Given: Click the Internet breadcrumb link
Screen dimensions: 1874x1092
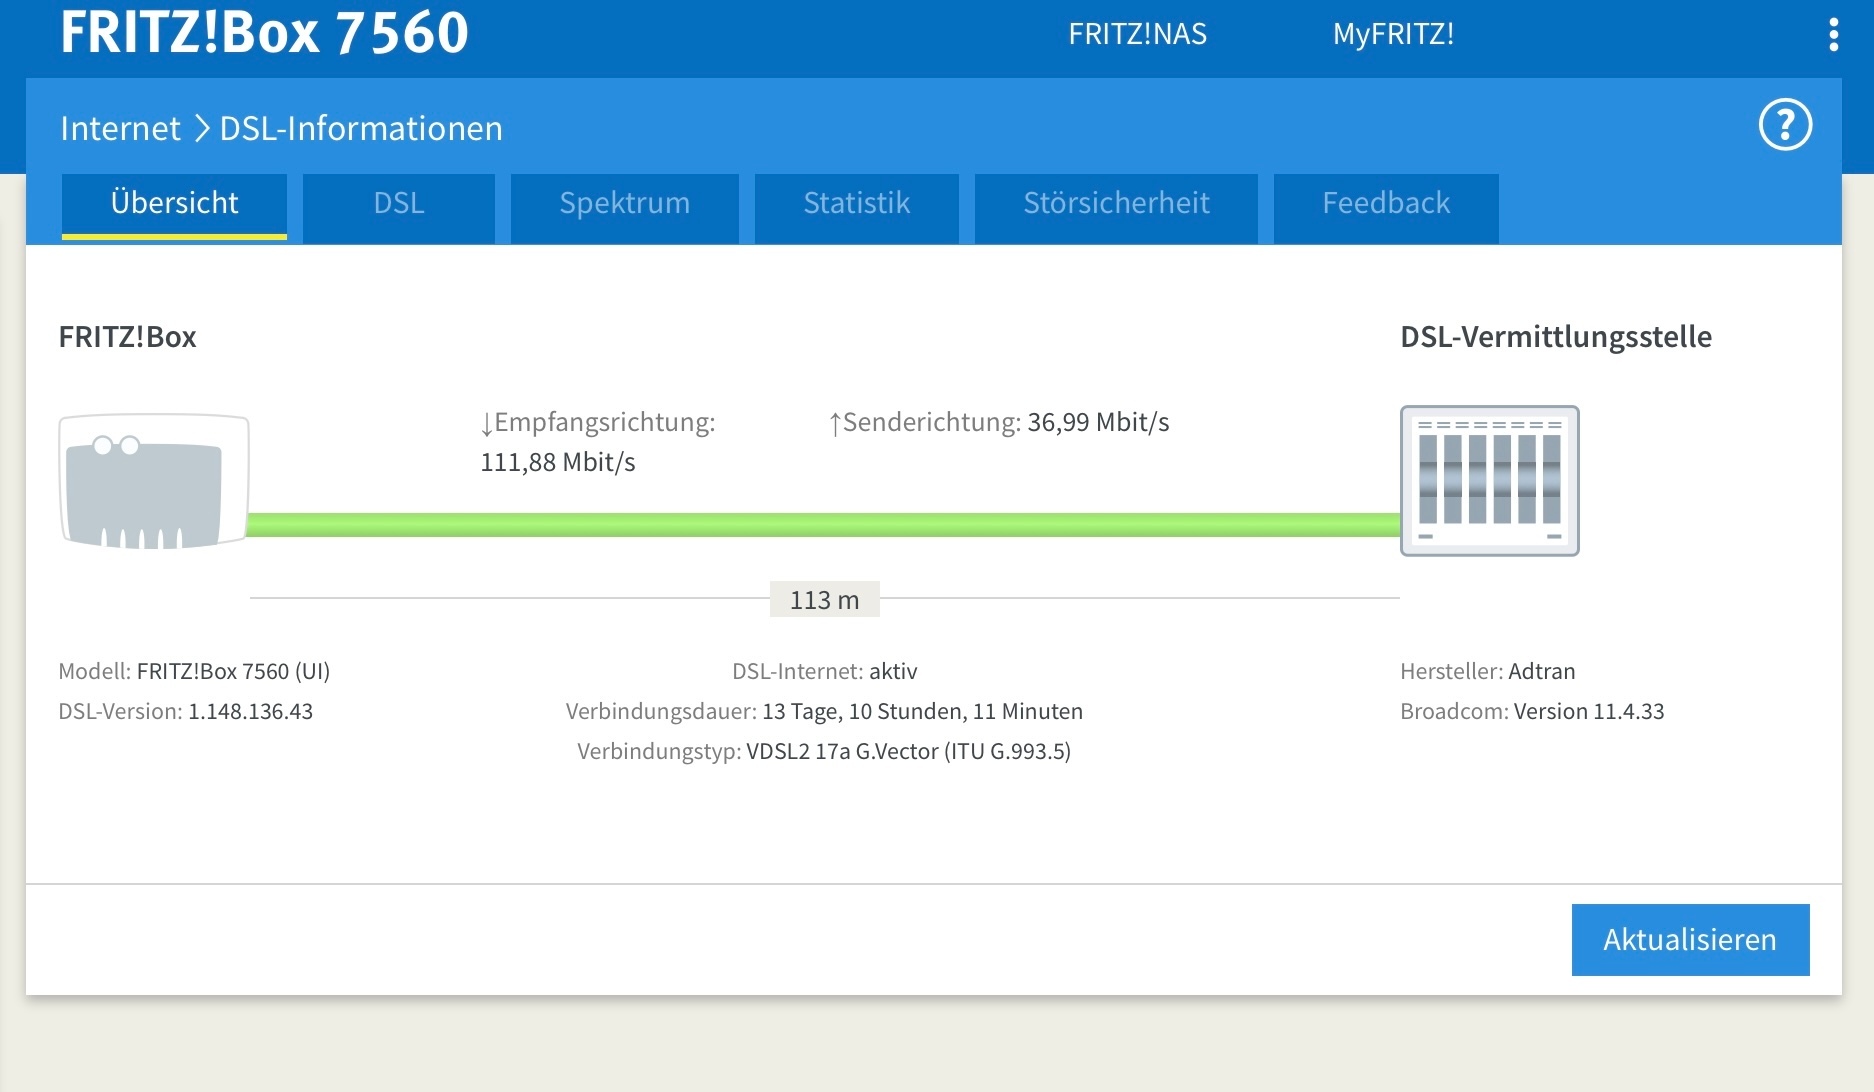Looking at the screenshot, I should tap(120, 128).
